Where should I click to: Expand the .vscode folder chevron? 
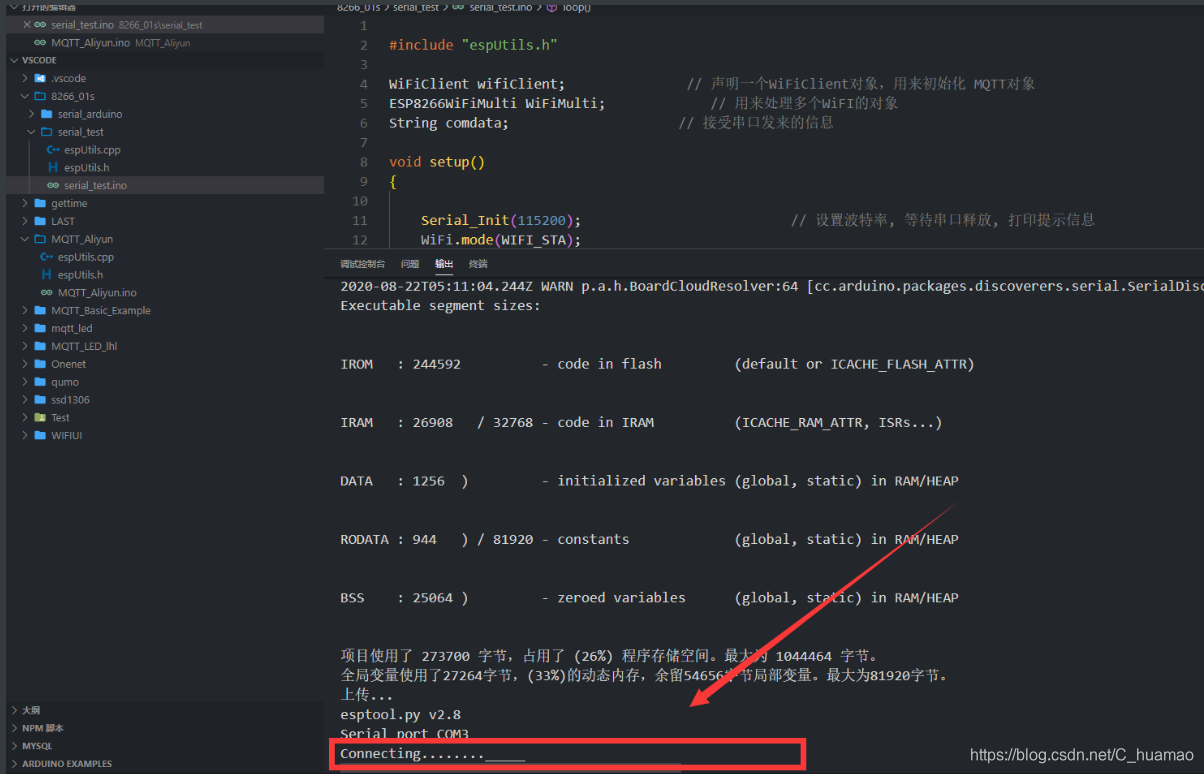tap(26, 78)
